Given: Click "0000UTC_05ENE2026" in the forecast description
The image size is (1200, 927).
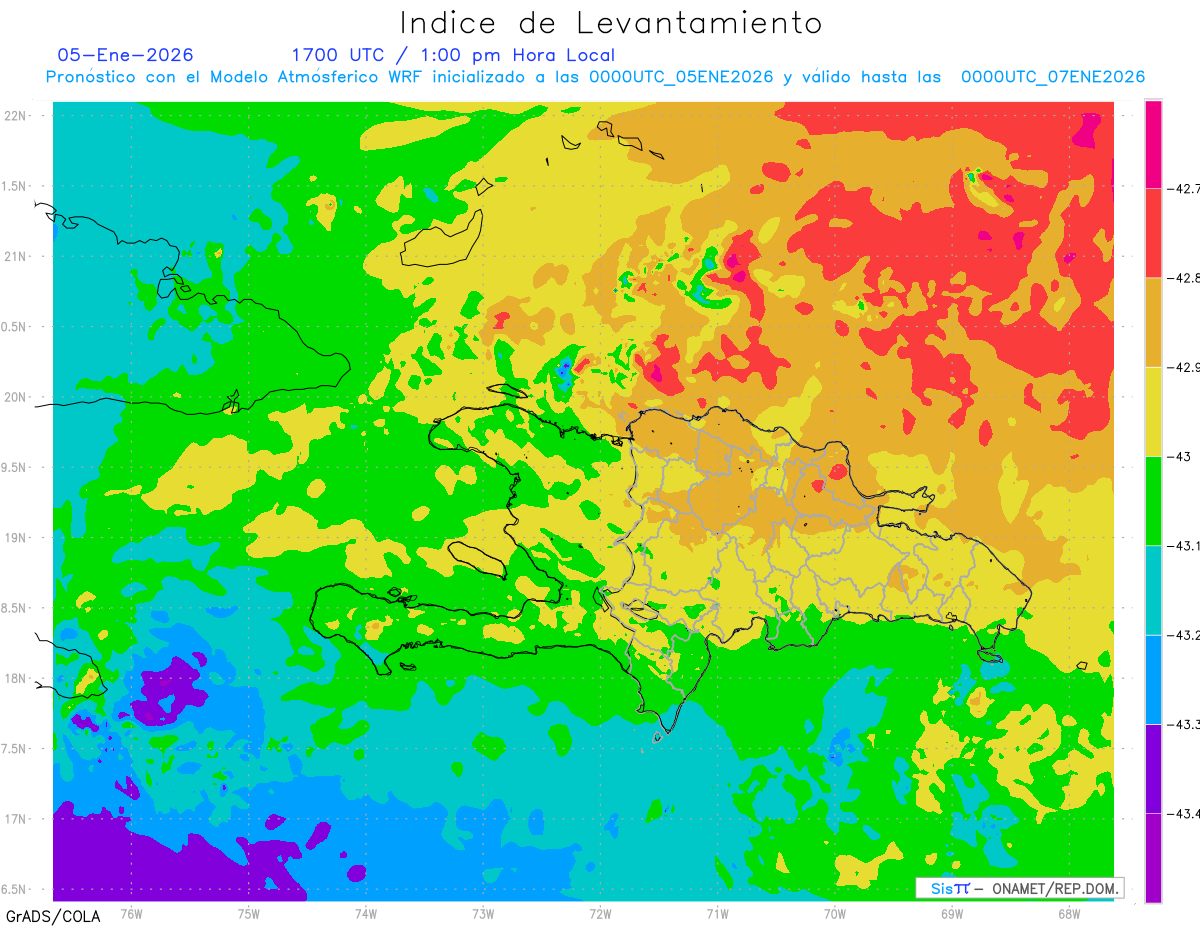Looking at the screenshot, I should point(680,77).
